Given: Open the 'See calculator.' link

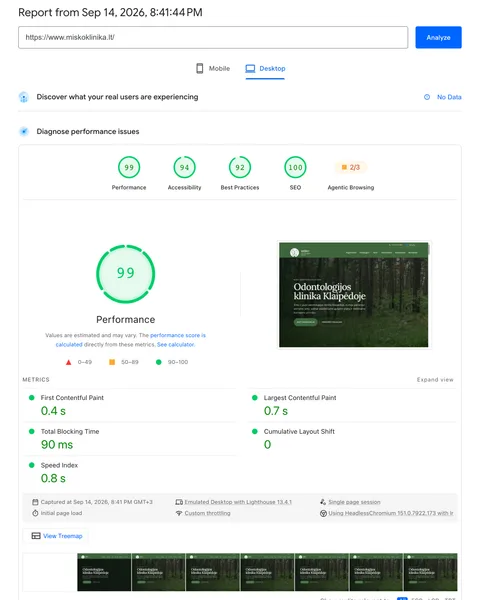Looking at the screenshot, I should tap(176, 344).
